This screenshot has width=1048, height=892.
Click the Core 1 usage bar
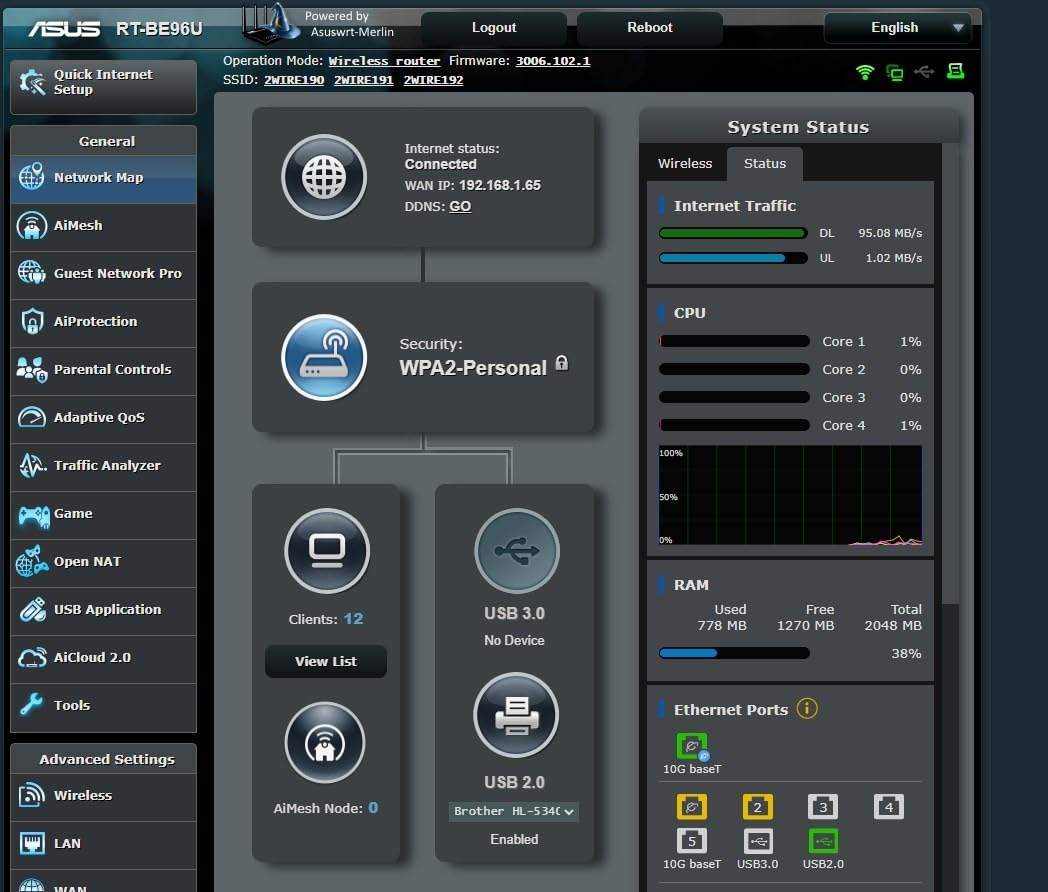pyautogui.click(x=734, y=341)
